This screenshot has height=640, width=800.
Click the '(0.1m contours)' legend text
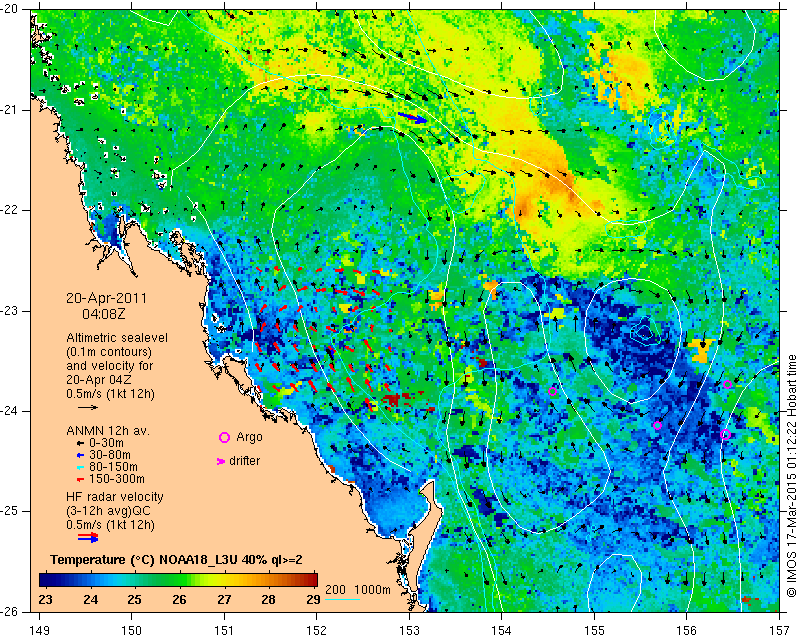pyautogui.click(x=109, y=352)
